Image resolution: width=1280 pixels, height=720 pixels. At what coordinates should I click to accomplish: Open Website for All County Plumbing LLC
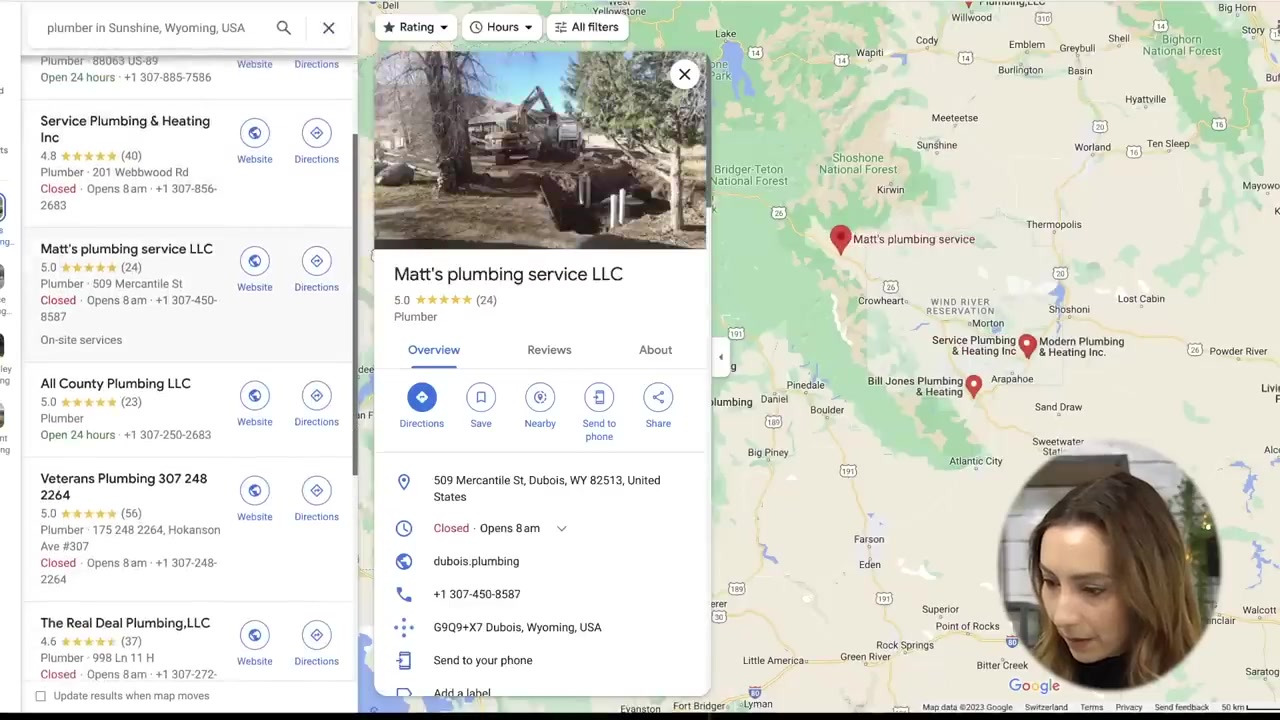coord(254,404)
